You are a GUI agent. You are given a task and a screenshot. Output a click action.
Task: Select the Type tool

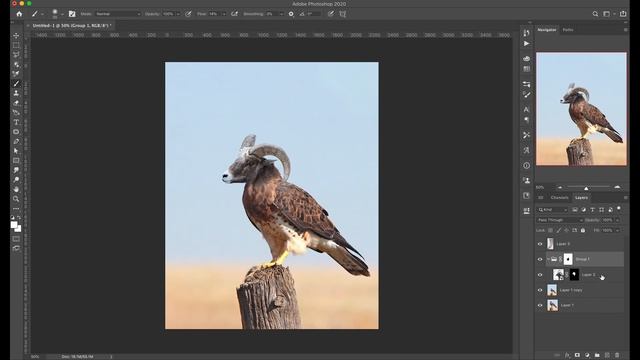pyautogui.click(x=16, y=122)
